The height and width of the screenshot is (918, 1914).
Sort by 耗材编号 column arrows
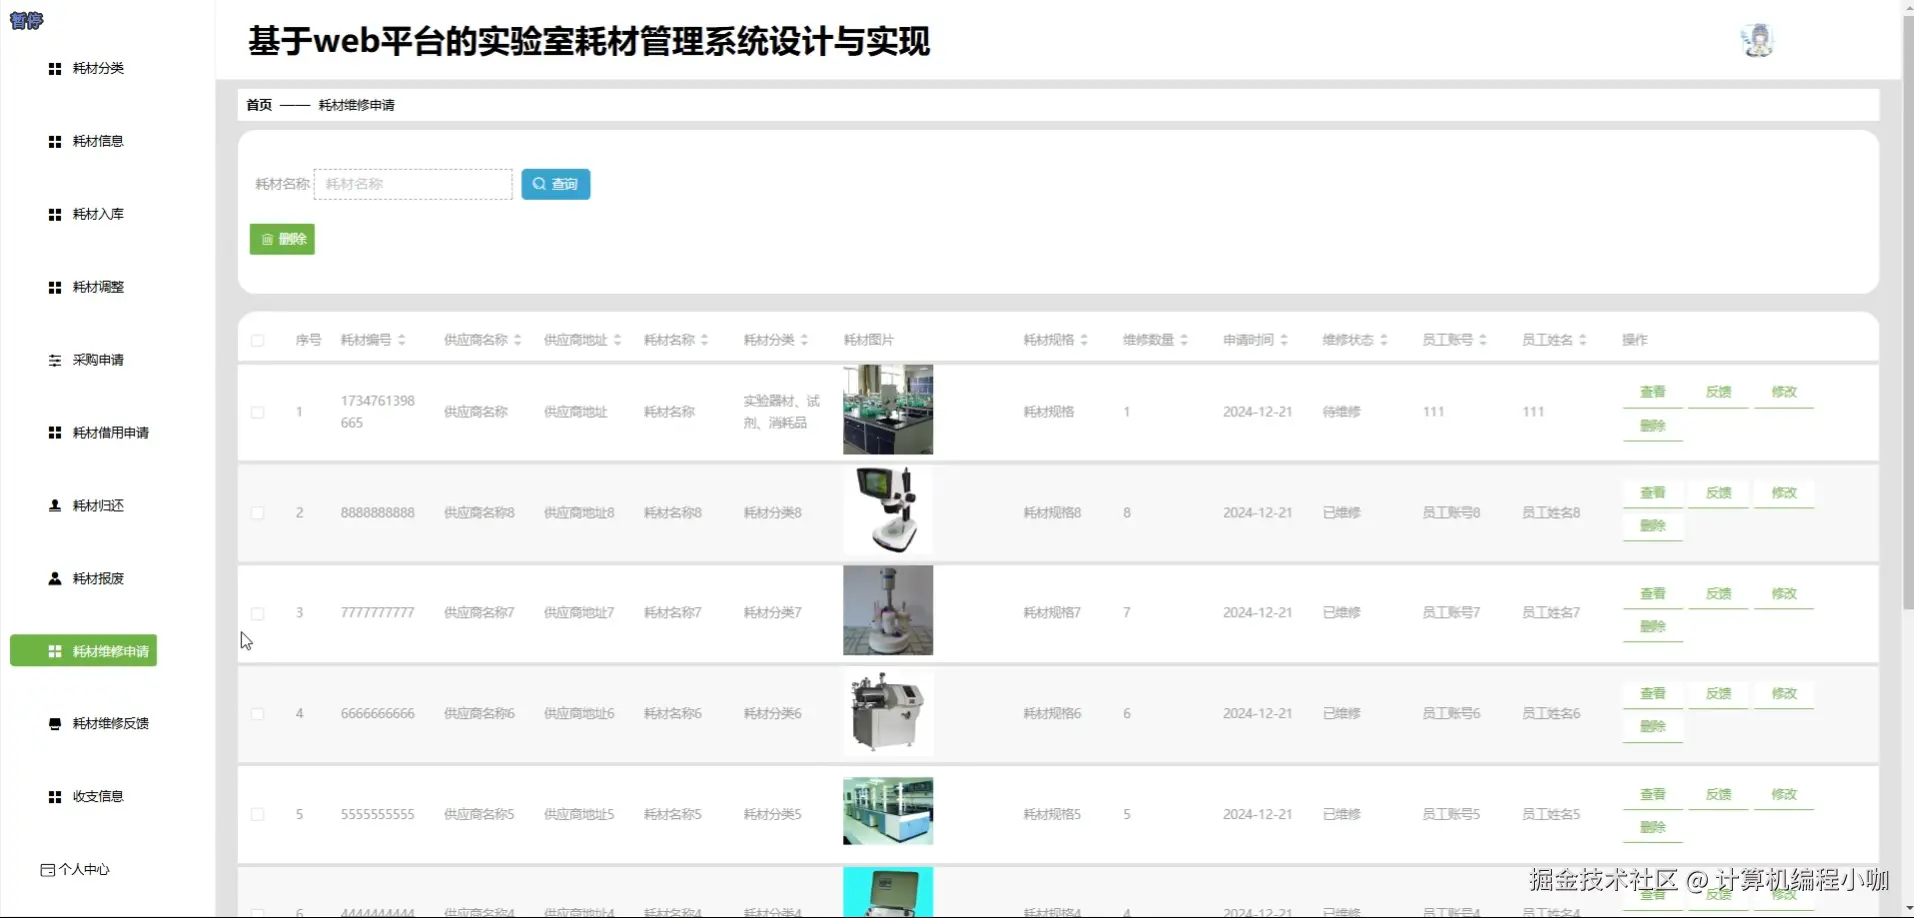(x=402, y=341)
